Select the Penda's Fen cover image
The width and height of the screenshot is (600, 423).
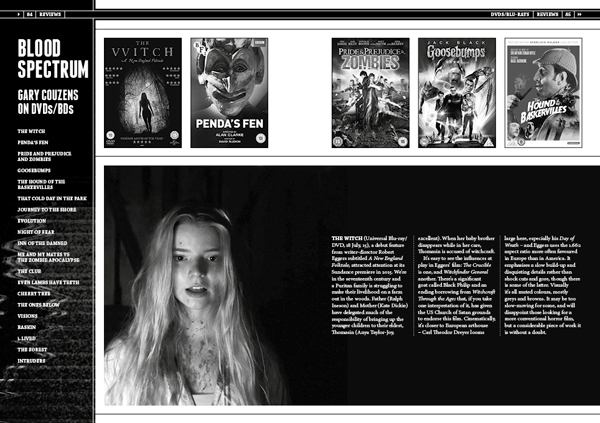pos(229,92)
